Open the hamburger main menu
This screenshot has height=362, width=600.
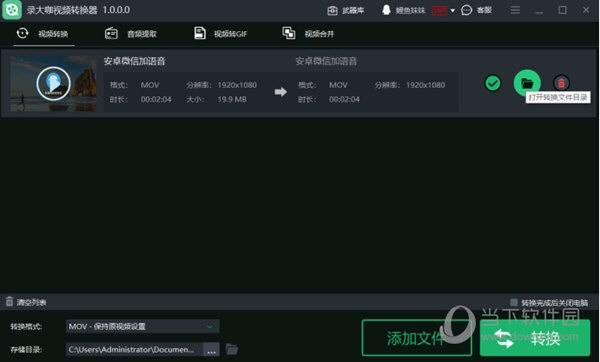(x=515, y=10)
